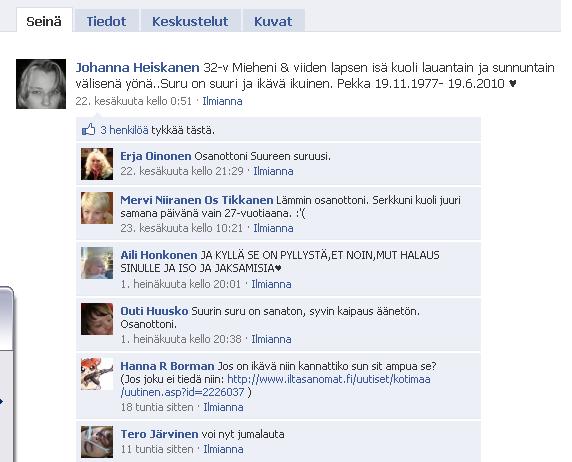Open Johanna Heiskanen's profile name link
The image size is (572, 462).
click(138, 68)
